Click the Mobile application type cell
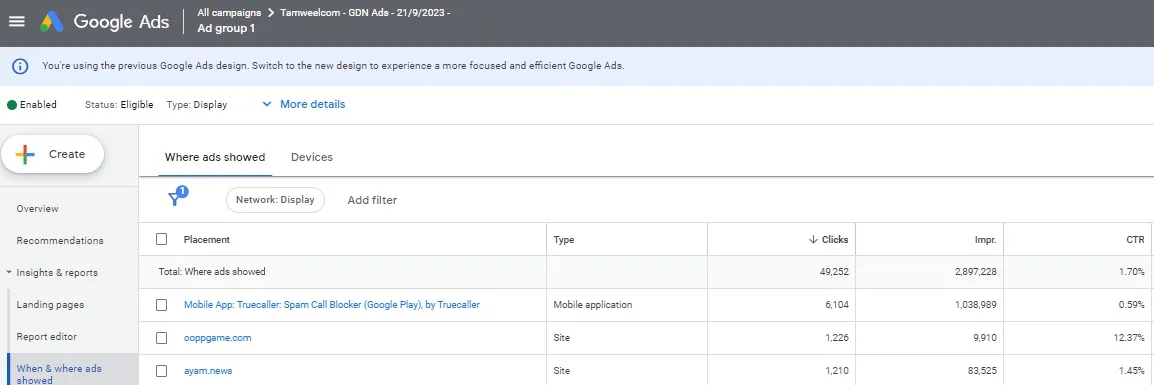 593,304
